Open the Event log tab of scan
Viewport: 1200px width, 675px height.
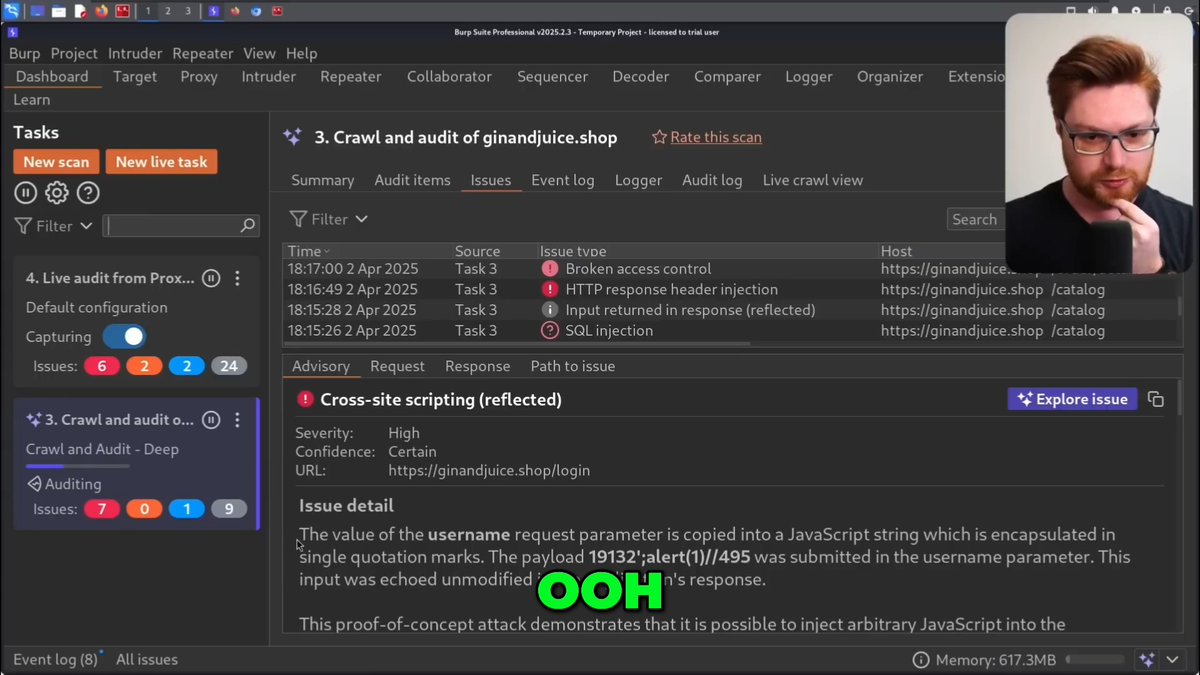tap(562, 180)
